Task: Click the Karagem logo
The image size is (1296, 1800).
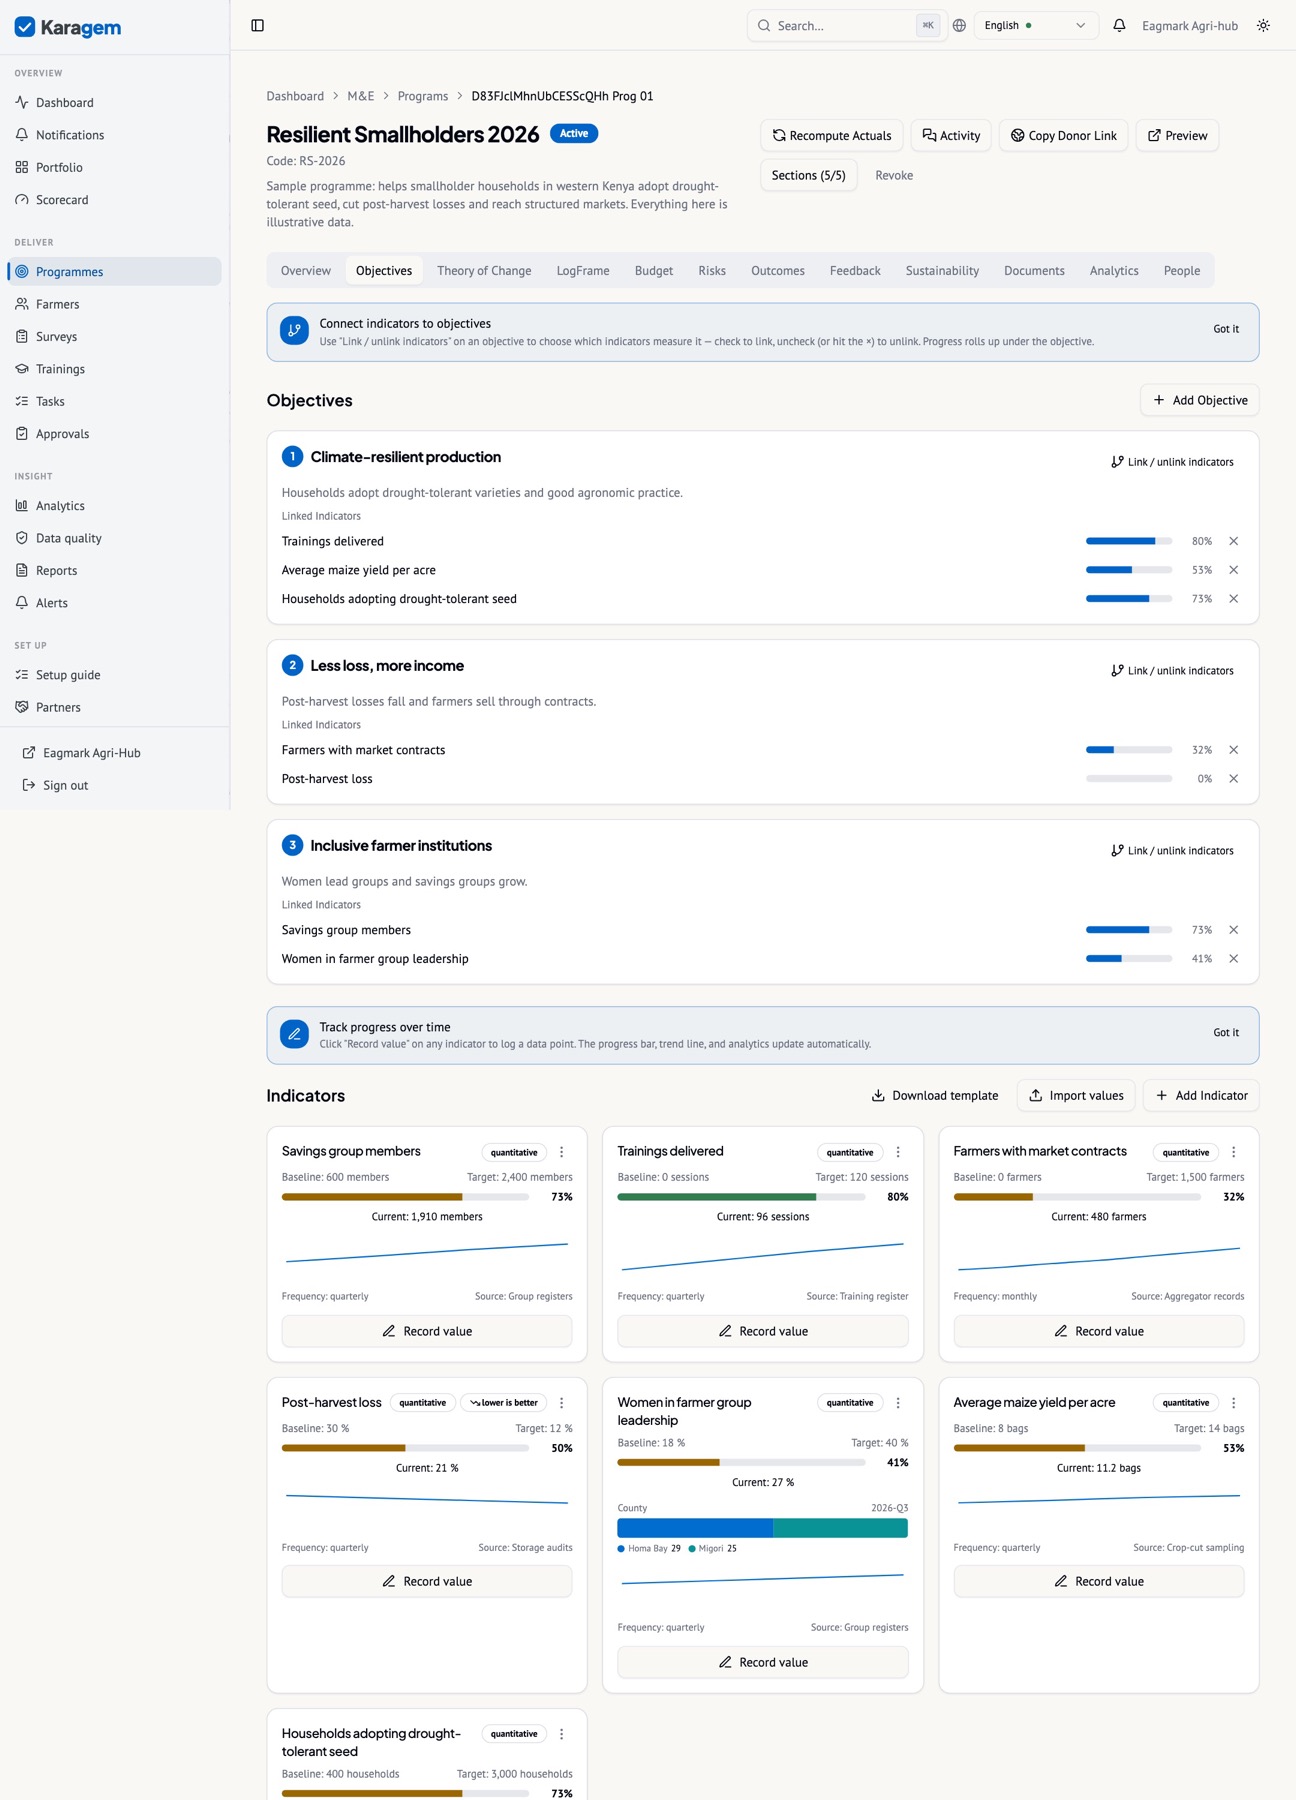Action: [68, 27]
